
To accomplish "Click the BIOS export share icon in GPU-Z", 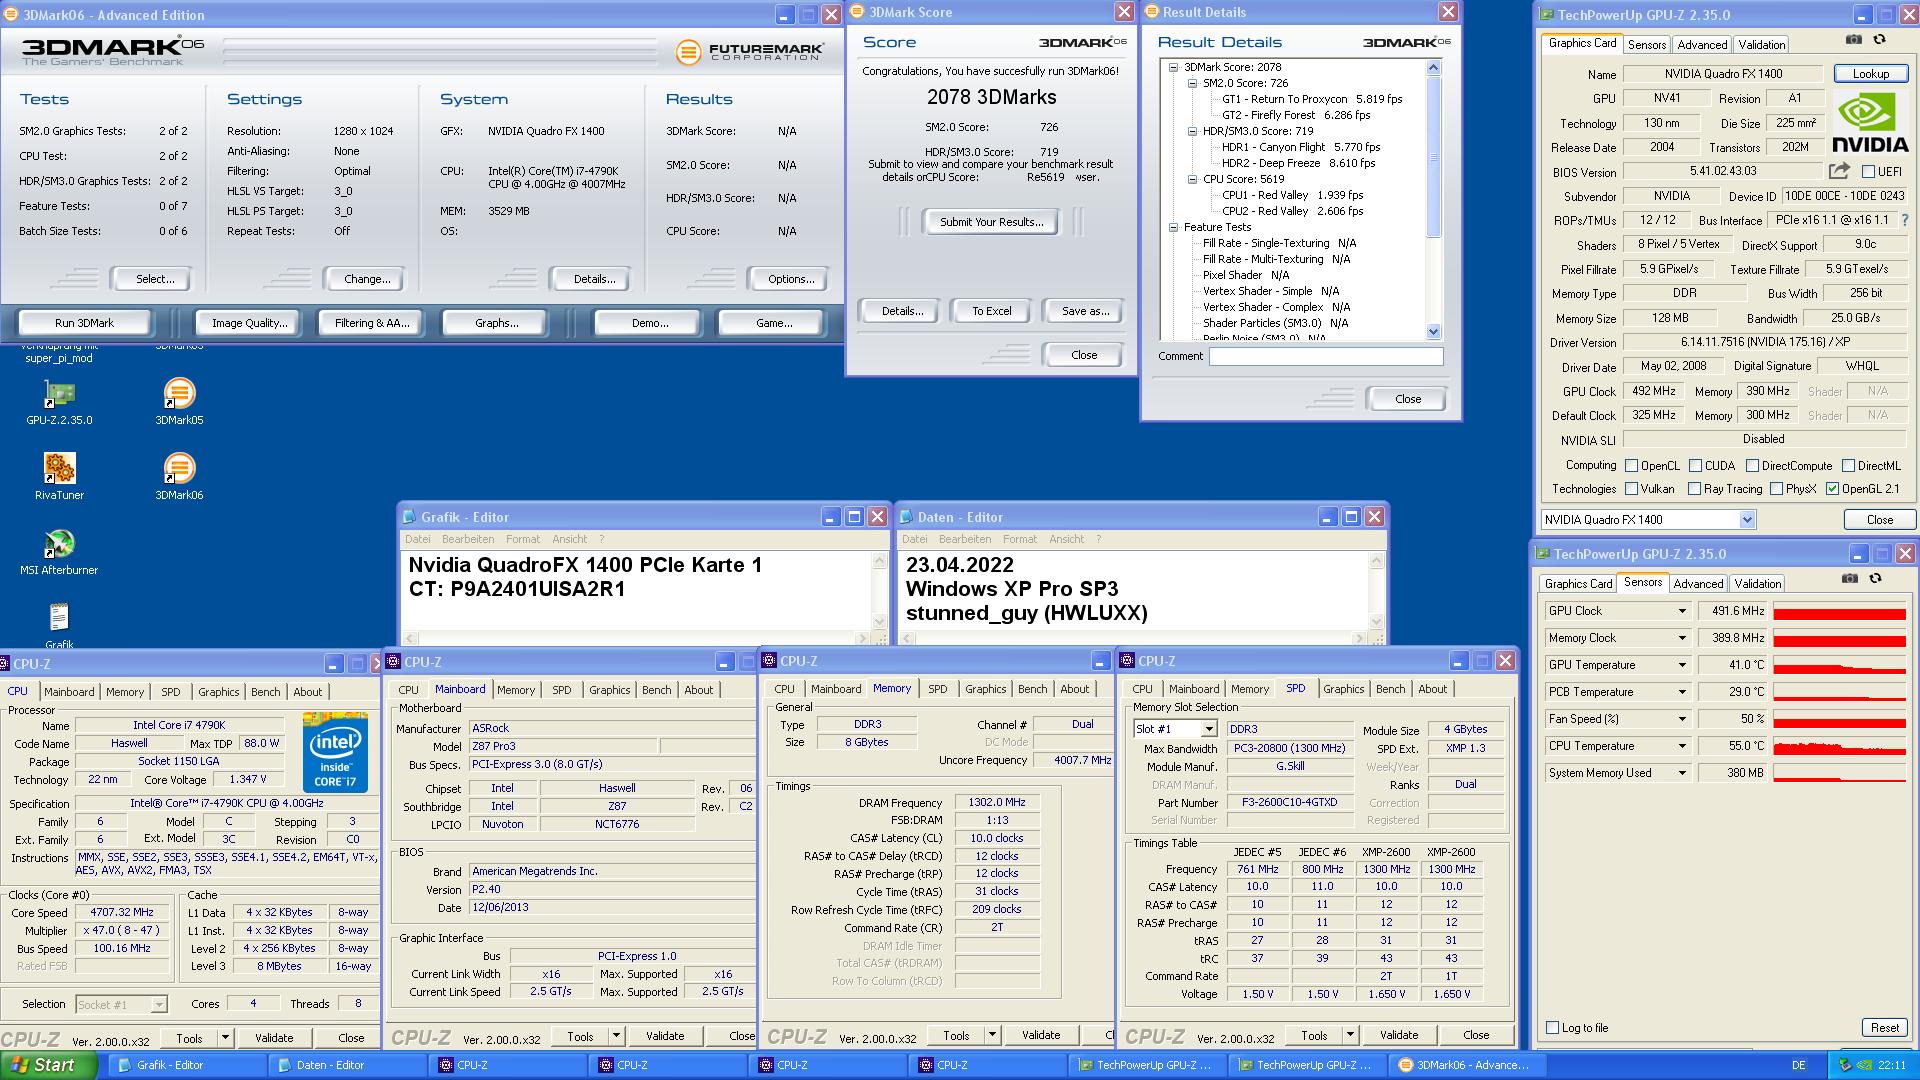I will 1838,171.
